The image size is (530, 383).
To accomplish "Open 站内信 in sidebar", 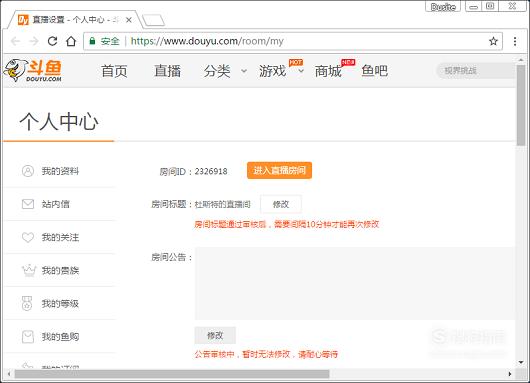I will coord(55,204).
